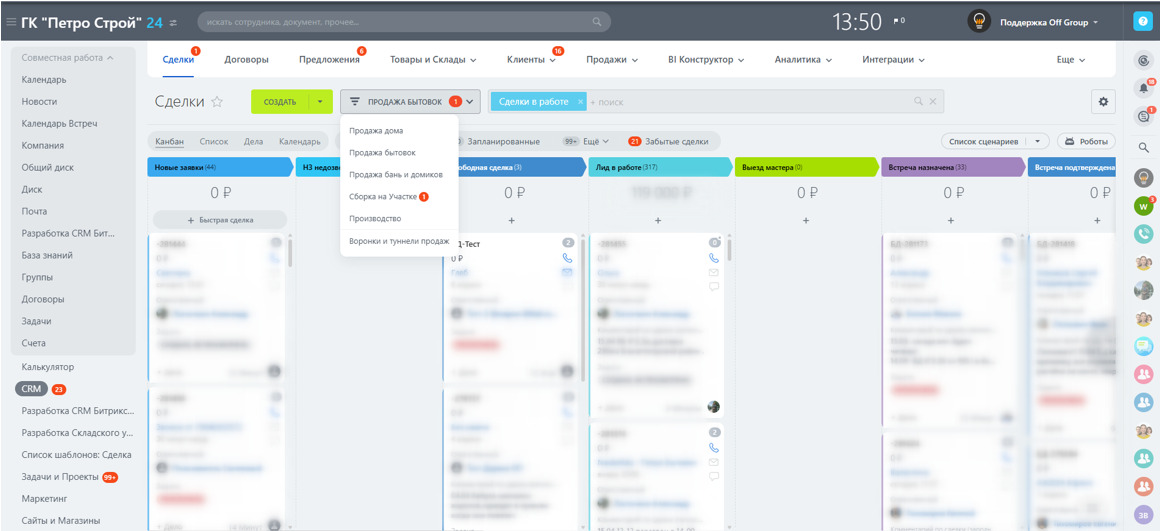This screenshot has width=1160, height=531.
Task: Click the phone icon on Тест deal card
Action: (567, 258)
